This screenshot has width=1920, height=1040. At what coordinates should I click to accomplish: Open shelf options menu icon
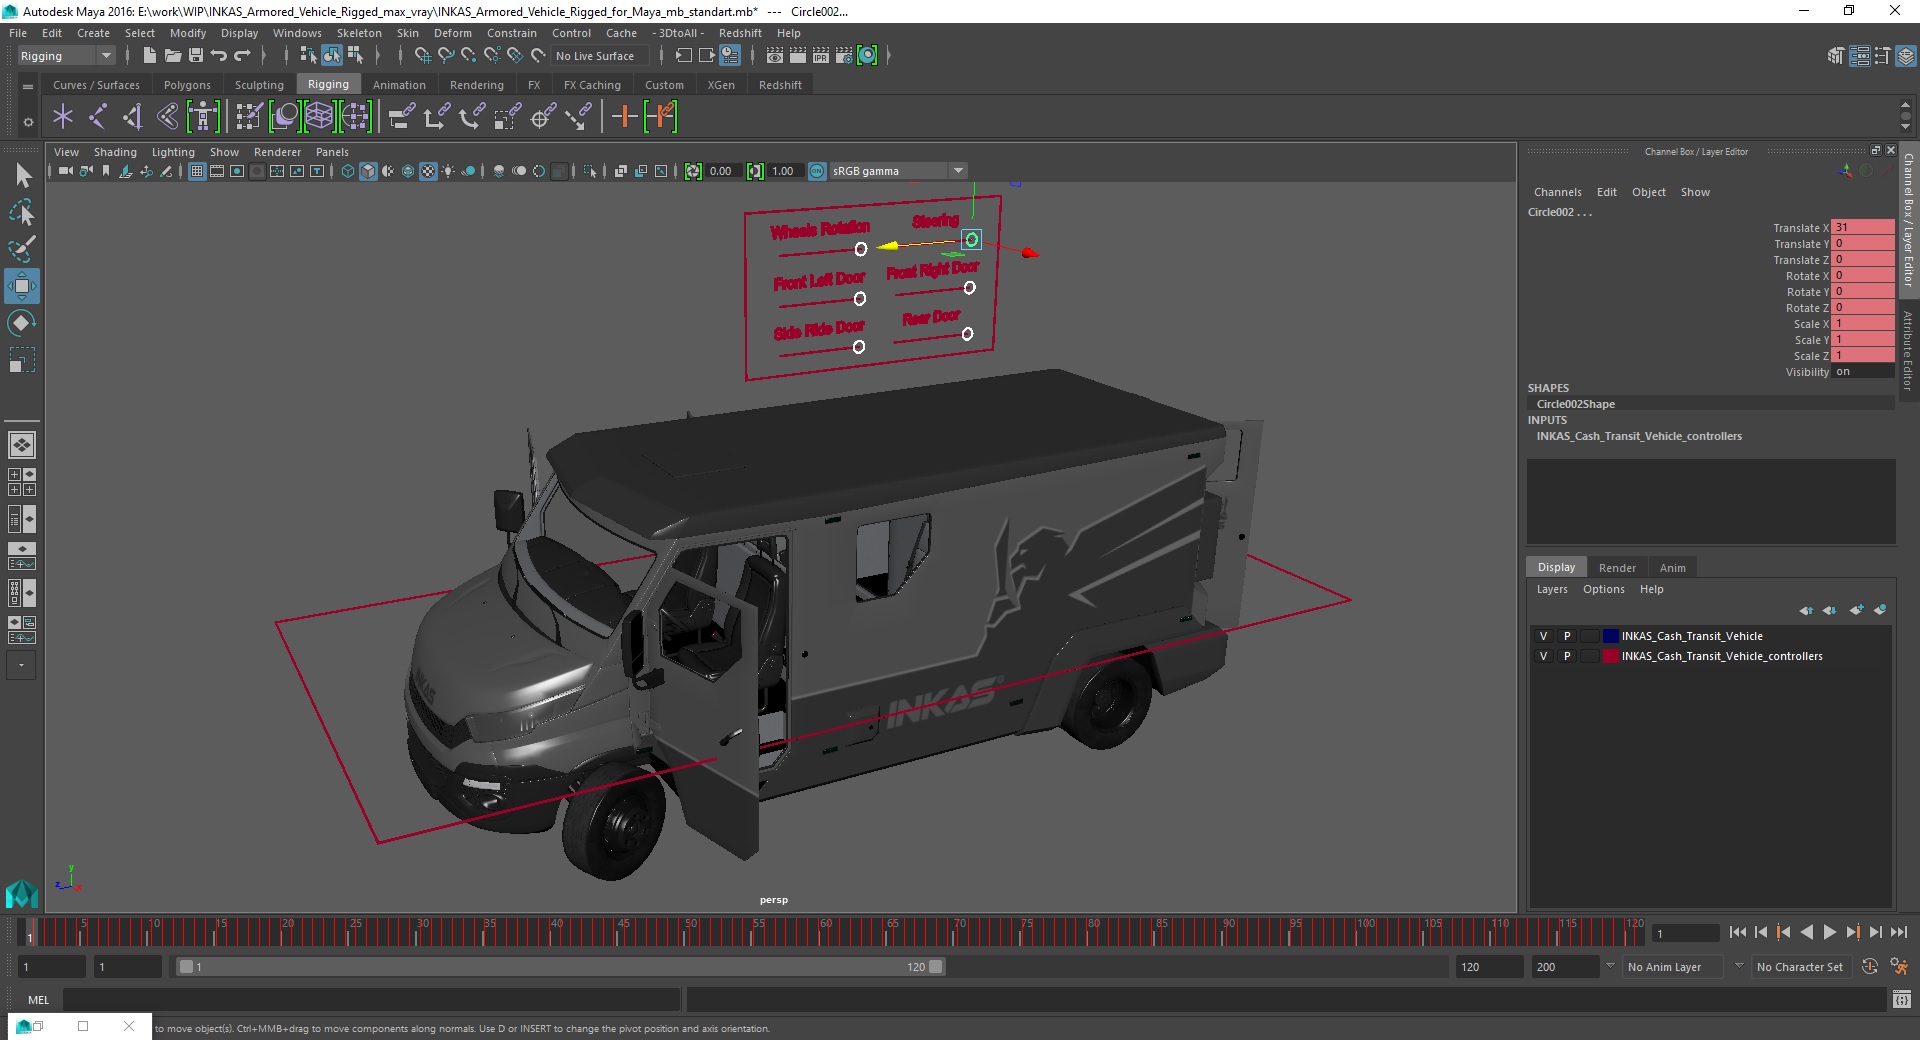[x=28, y=122]
